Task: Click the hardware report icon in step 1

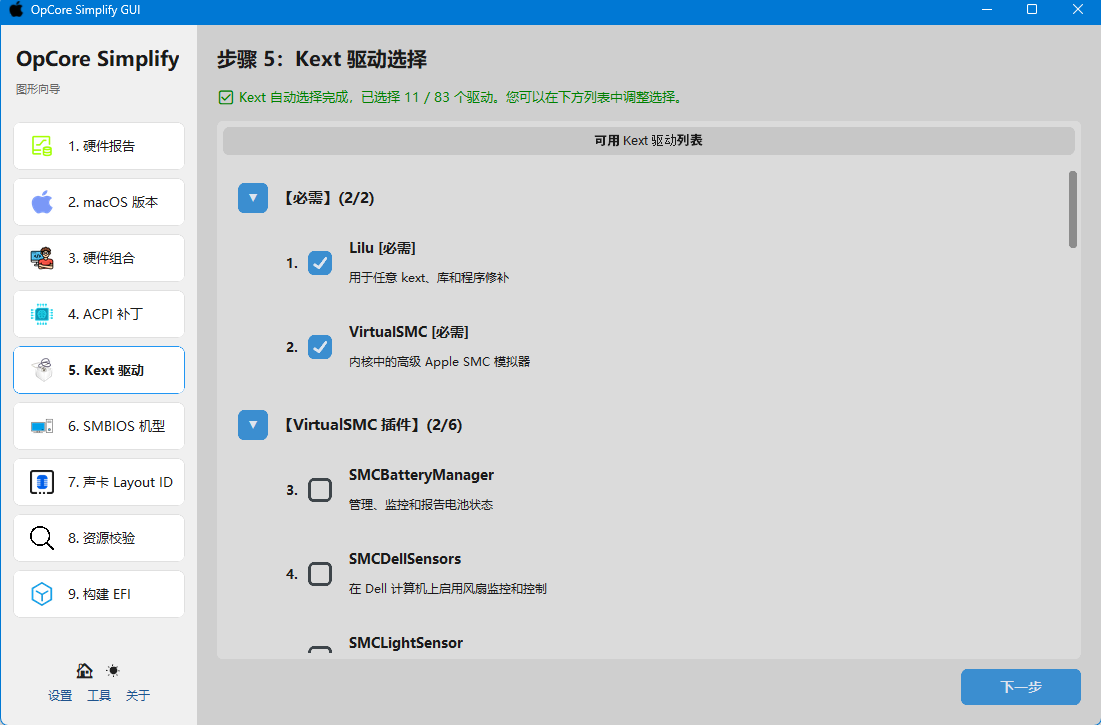Action: (41, 146)
